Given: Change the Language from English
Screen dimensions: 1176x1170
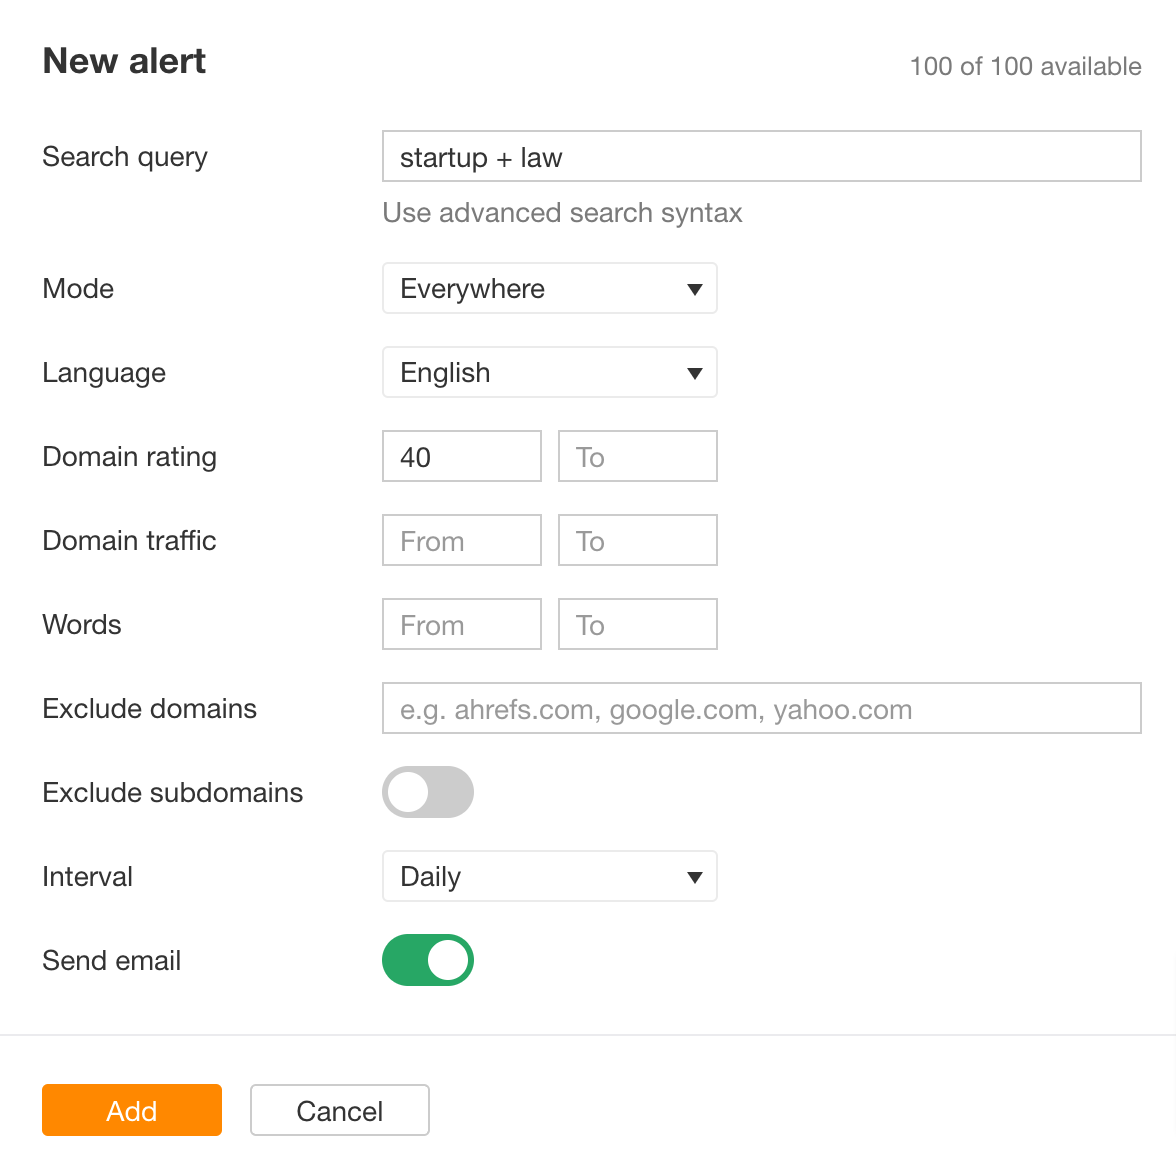Looking at the screenshot, I should pos(549,372).
